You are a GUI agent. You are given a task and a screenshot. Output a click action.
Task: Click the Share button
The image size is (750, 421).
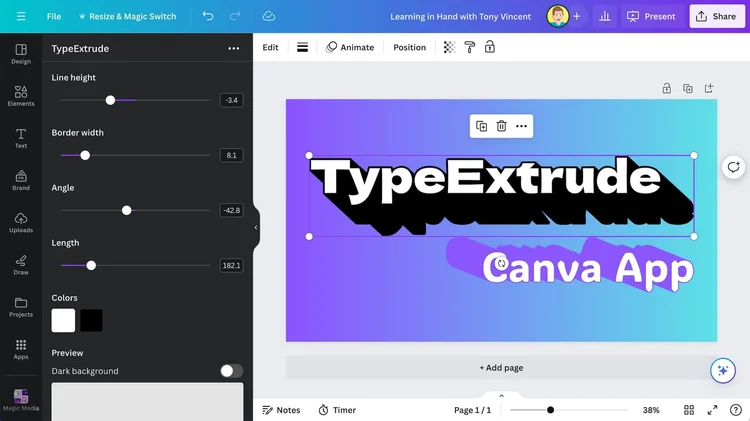[x=717, y=16]
